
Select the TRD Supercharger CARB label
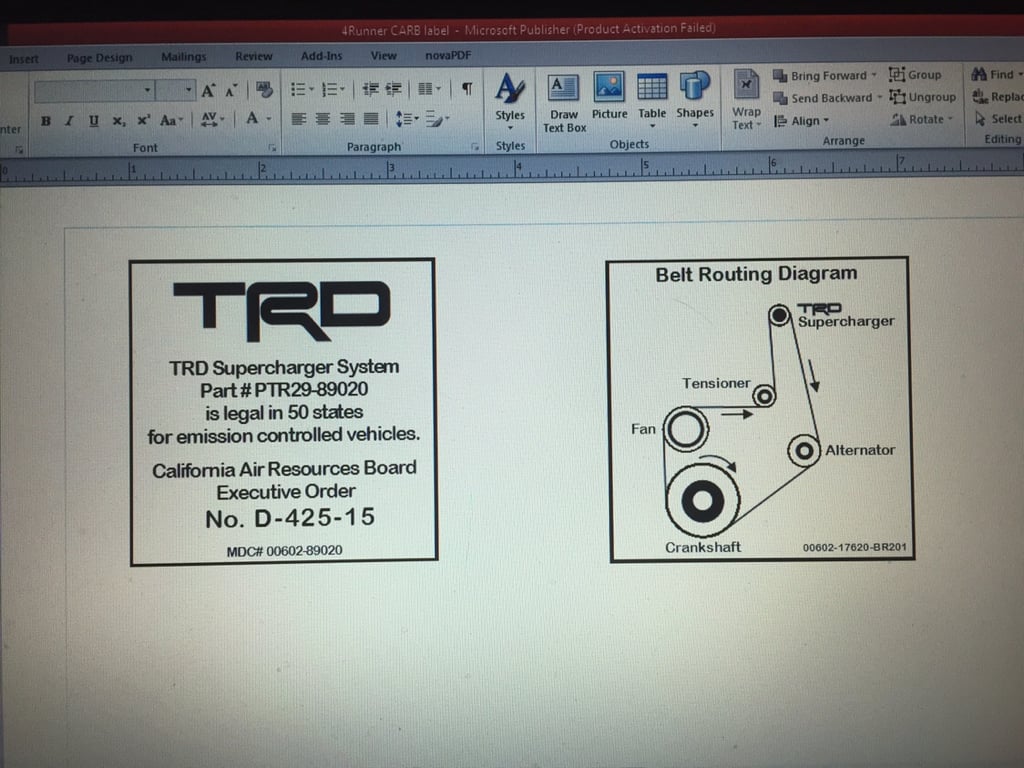pyautogui.click(x=283, y=411)
